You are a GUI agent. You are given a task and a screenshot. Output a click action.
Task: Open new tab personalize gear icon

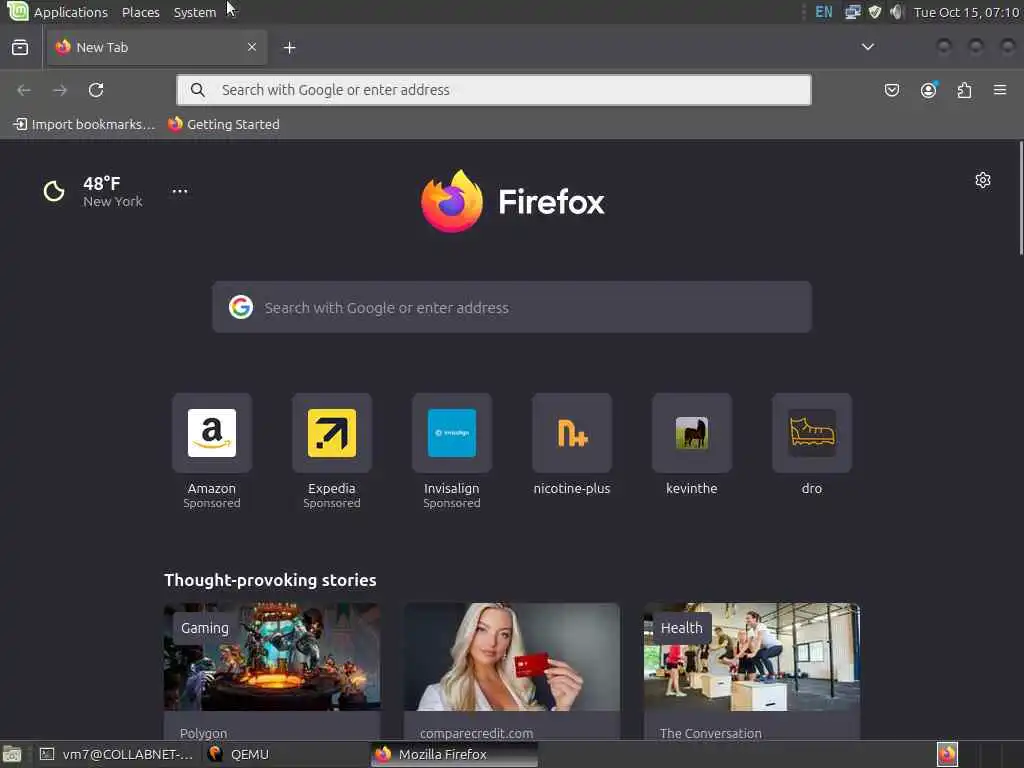click(982, 180)
